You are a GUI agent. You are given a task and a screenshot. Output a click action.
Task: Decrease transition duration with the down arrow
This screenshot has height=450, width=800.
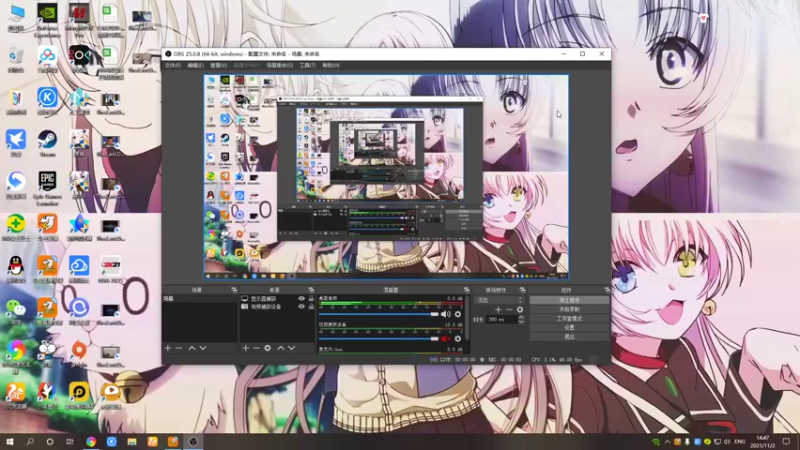pyautogui.click(x=521, y=322)
